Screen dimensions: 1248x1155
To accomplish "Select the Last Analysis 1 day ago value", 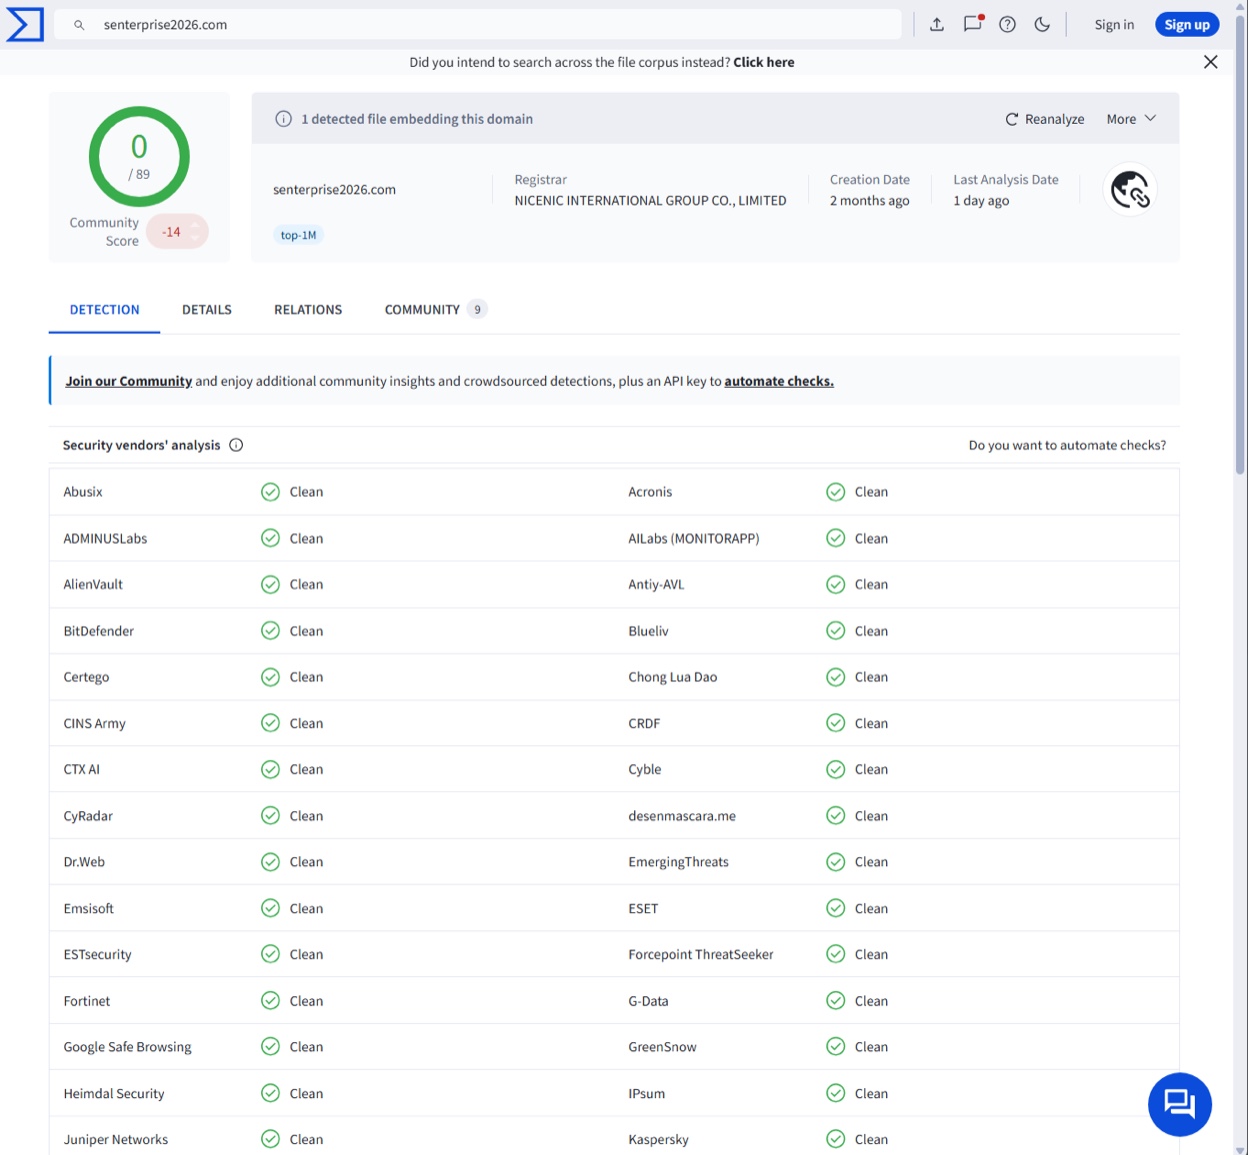I will 981,201.
